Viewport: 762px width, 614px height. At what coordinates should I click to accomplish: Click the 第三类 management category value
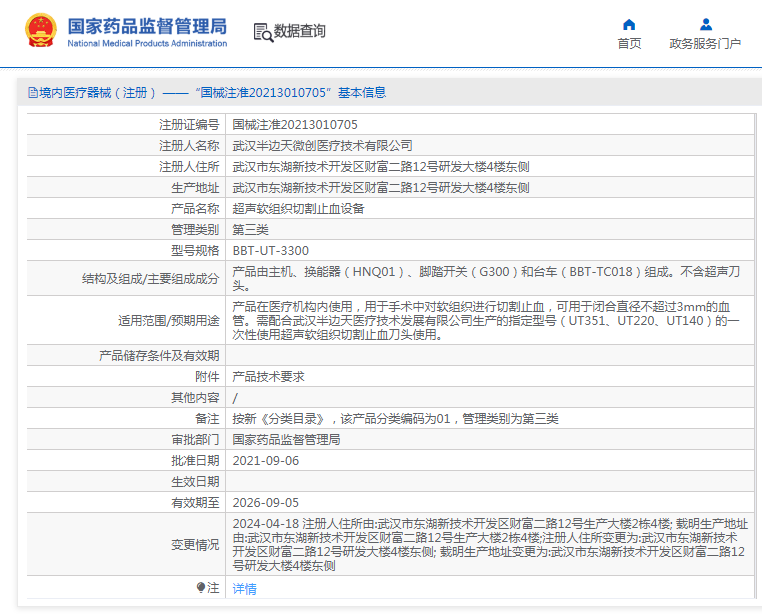pos(250,229)
